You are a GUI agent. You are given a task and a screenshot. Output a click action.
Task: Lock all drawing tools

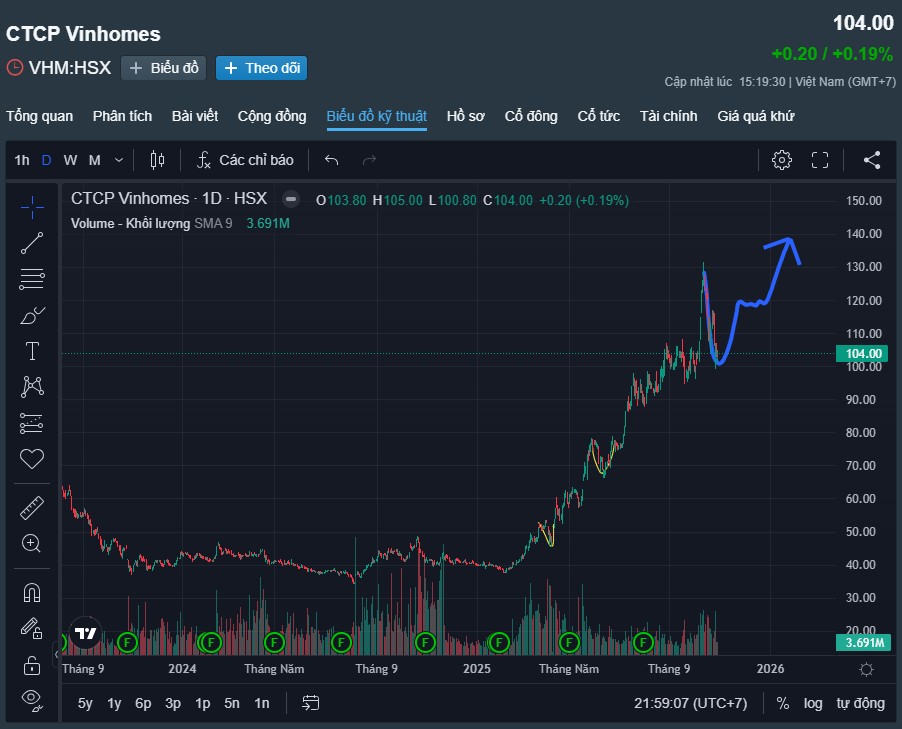pyautogui.click(x=32, y=665)
